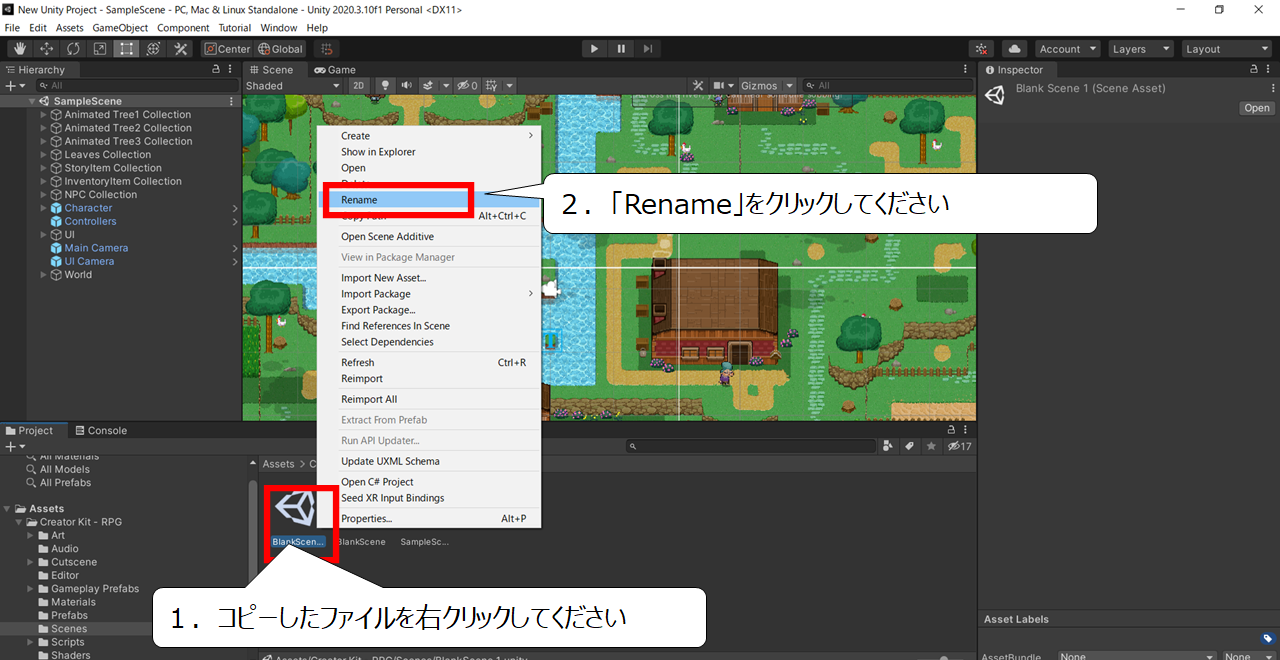1280x660 pixels.
Task: Open Inspector panel kebab menu
Action: point(1269,70)
